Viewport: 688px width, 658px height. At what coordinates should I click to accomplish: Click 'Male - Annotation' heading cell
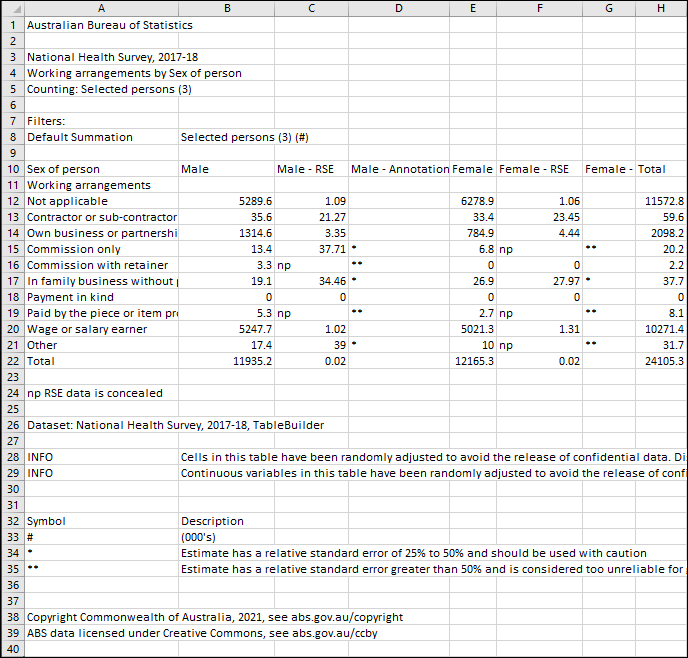point(399,169)
